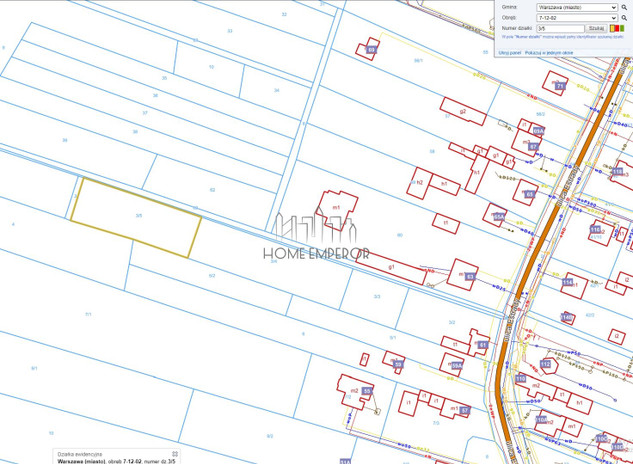The image size is (633, 464).
Task: Click the Szukaj search button
Action: (x=596, y=29)
